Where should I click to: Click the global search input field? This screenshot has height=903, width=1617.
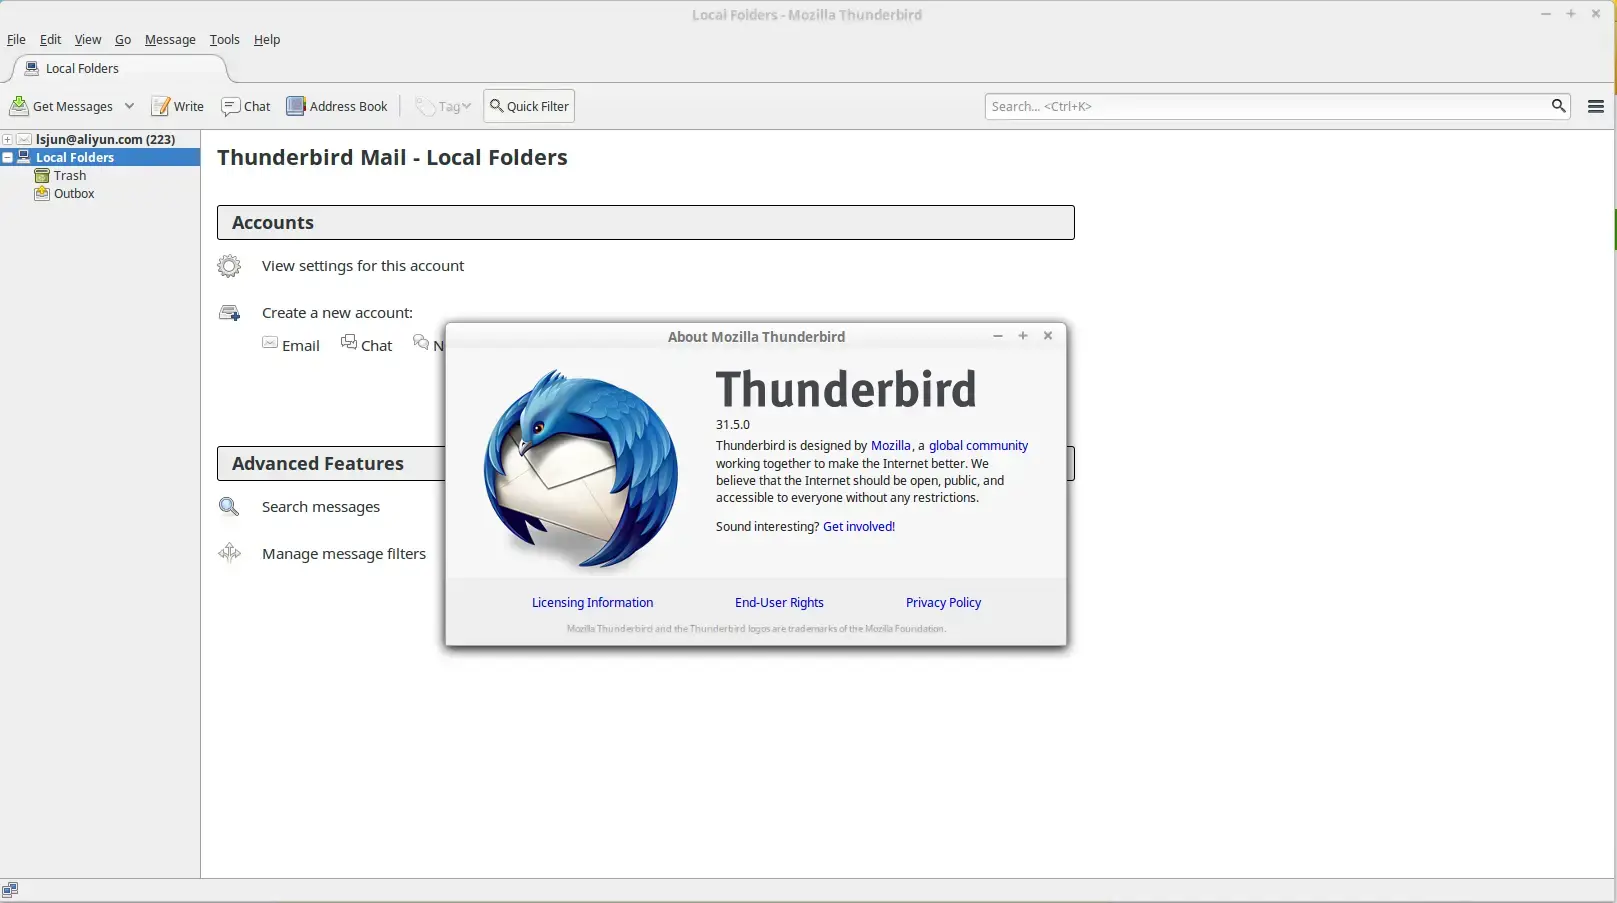pyautogui.click(x=1268, y=106)
